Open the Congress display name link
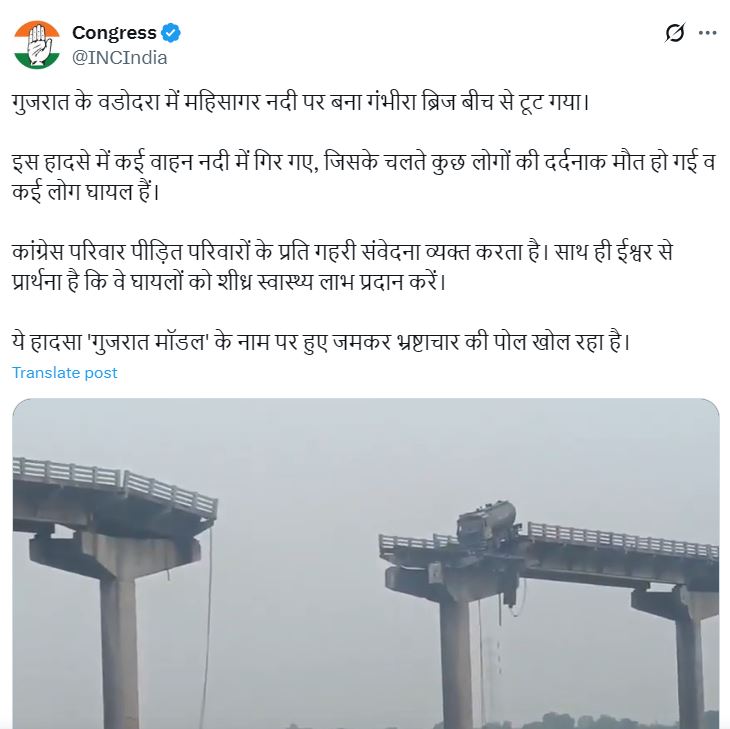The height and width of the screenshot is (729, 730). [x=115, y=33]
